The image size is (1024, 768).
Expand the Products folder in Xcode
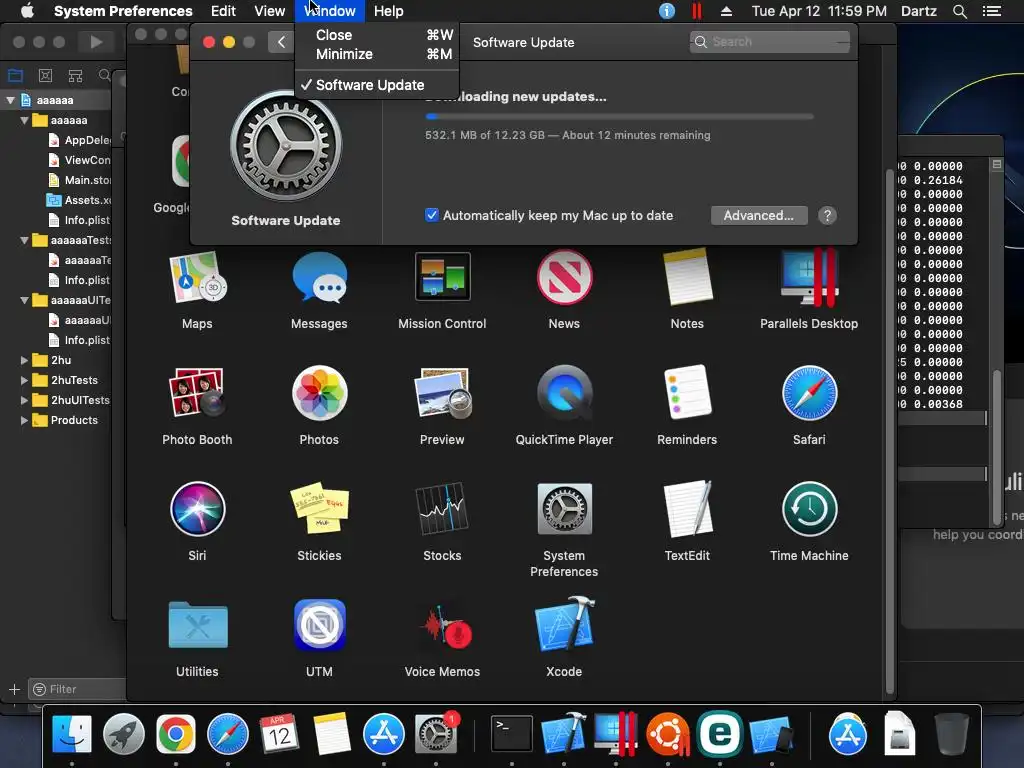tap(24, 420)
